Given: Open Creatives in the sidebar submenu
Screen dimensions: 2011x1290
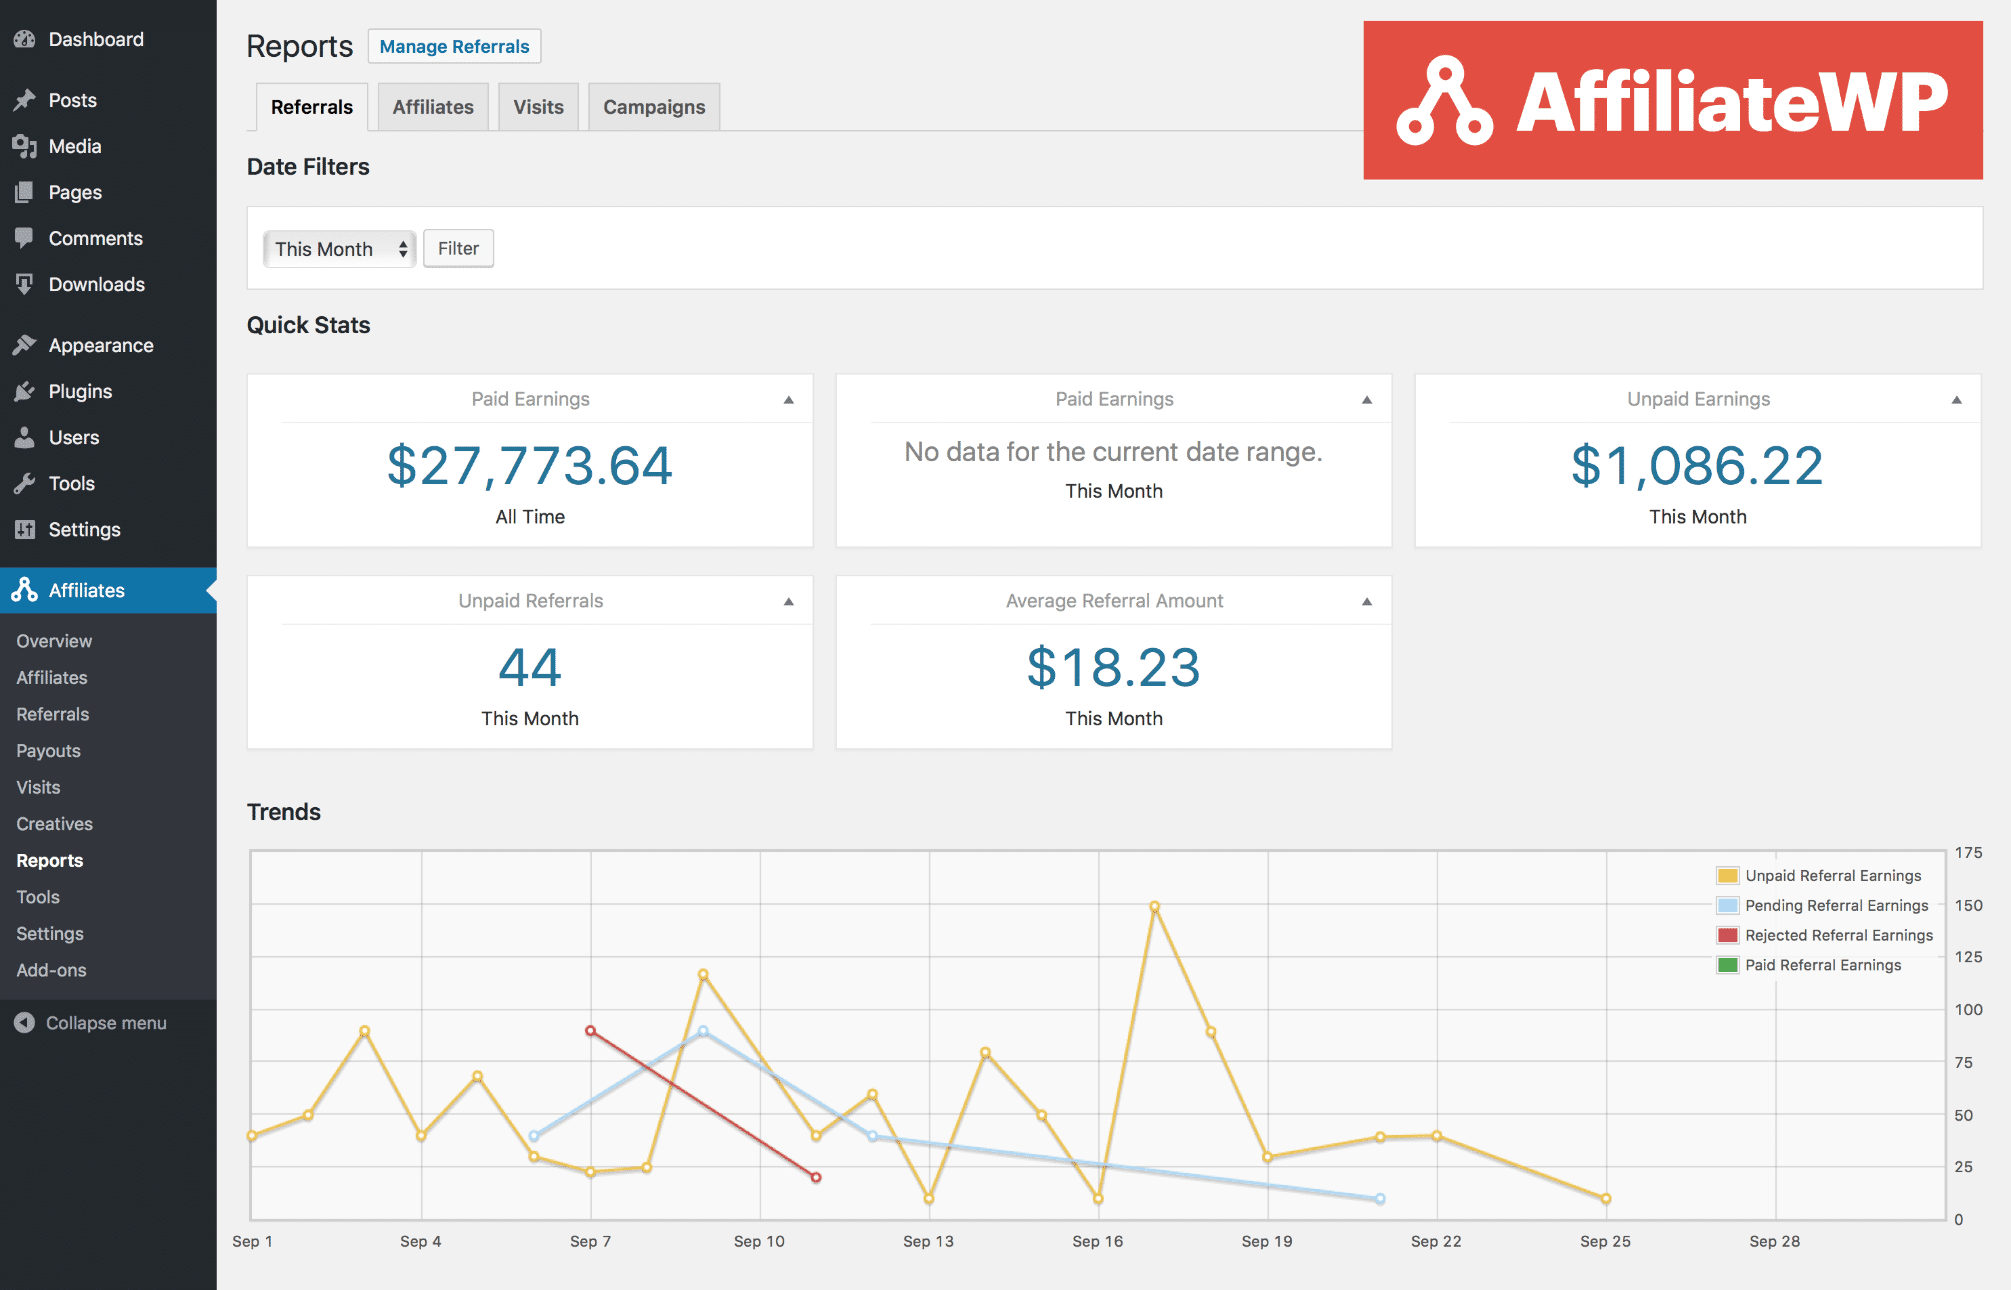Looking at the screenshot, I should point(54,824).
